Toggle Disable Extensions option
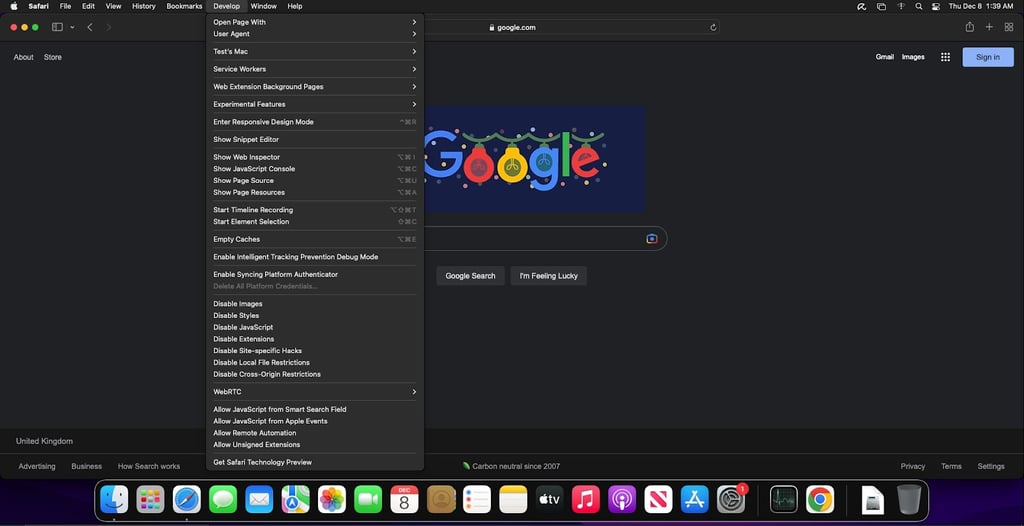 click(315, 338)
